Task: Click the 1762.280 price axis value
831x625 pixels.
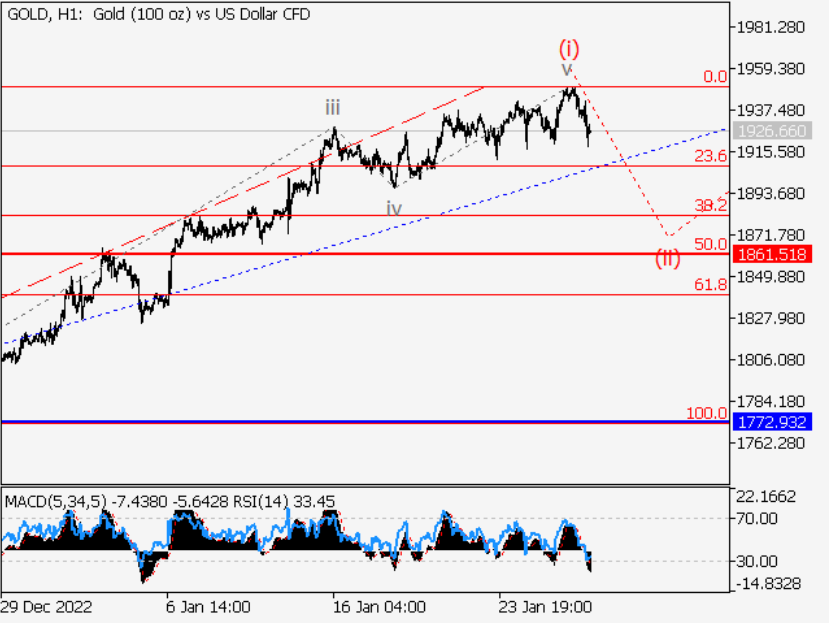Action: 771,443
